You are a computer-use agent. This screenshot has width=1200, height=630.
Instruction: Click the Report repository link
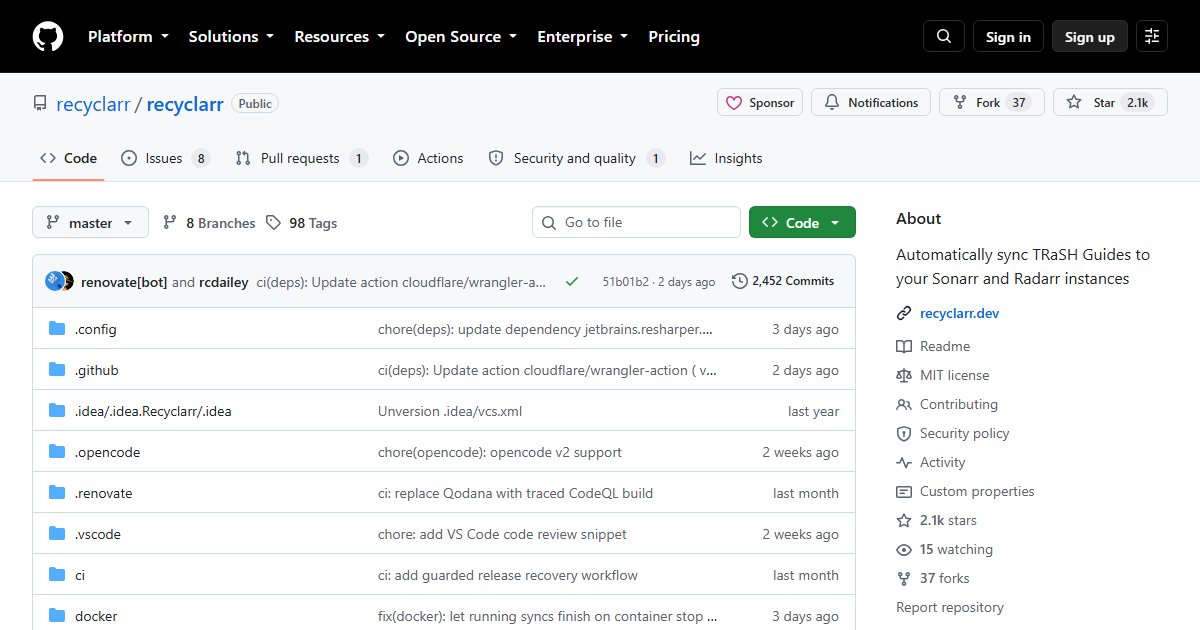click(950, 607)
